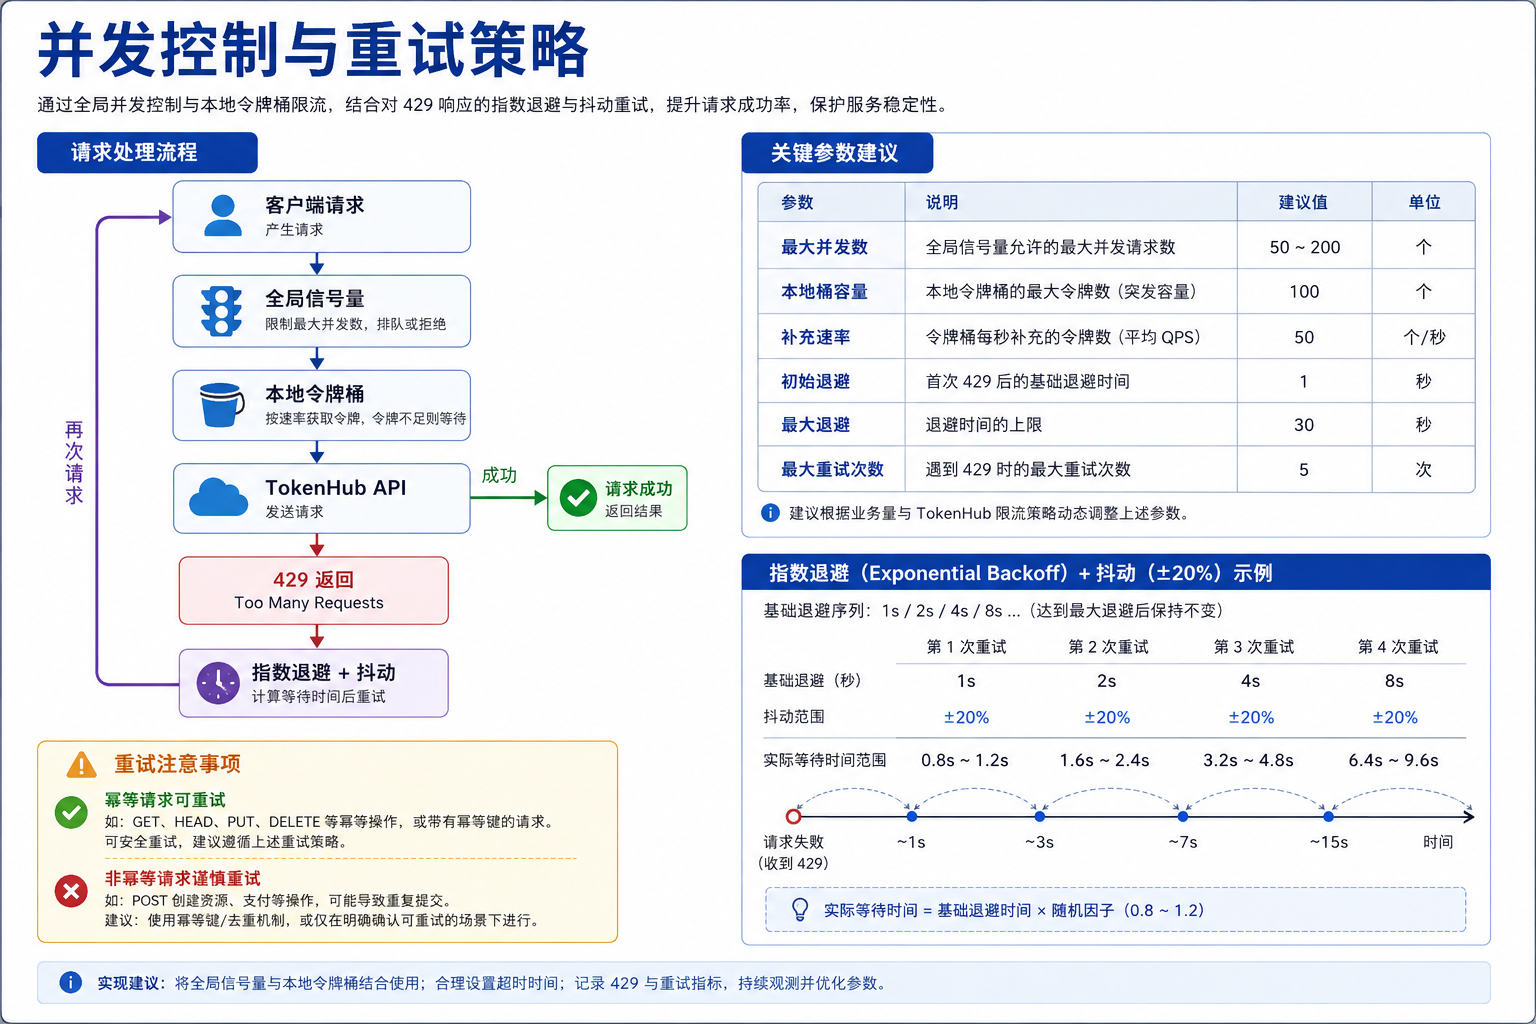Select the 关键参数建议 section header
This screenshot has width=1536, height=1024.
(x=837, y=153)
